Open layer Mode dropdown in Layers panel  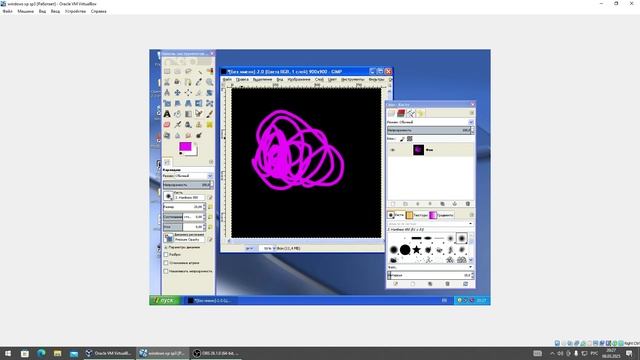pyautogui.click(x=430, y=122)
